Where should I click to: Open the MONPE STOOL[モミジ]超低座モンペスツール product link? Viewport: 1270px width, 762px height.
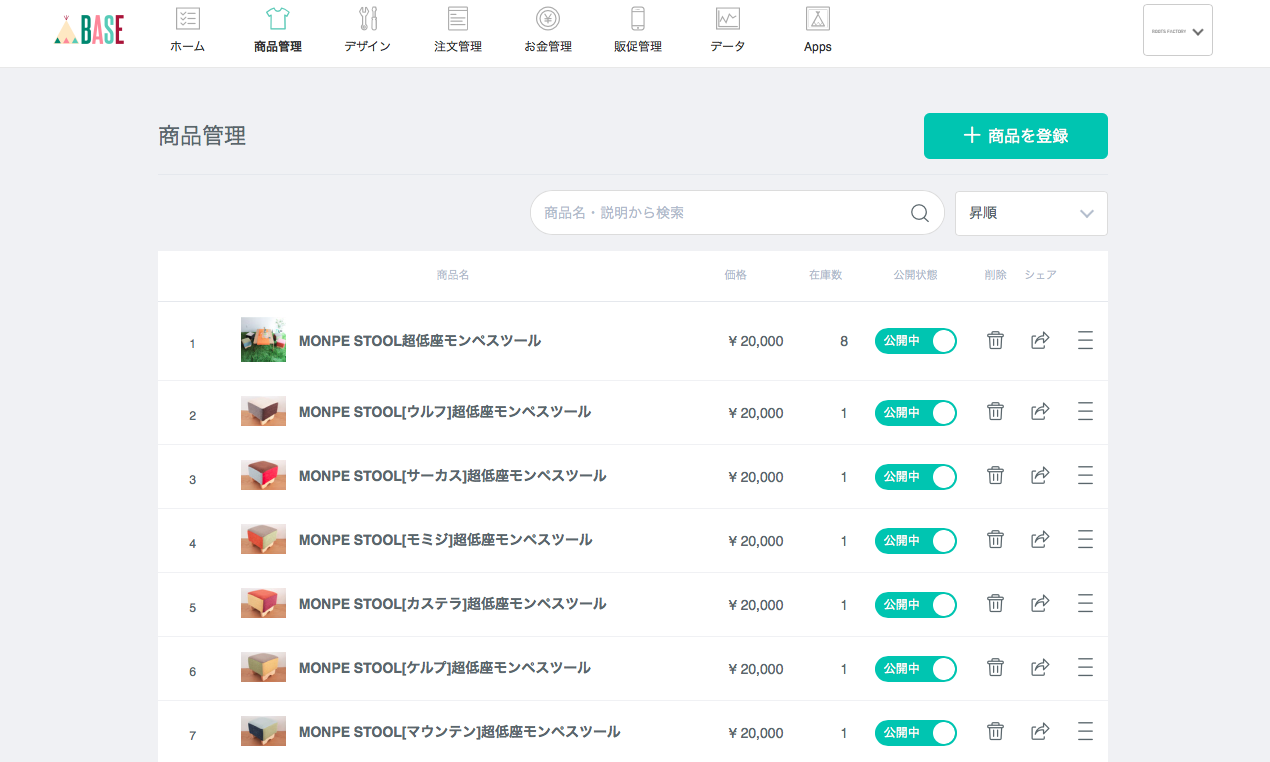coord(445,540)
